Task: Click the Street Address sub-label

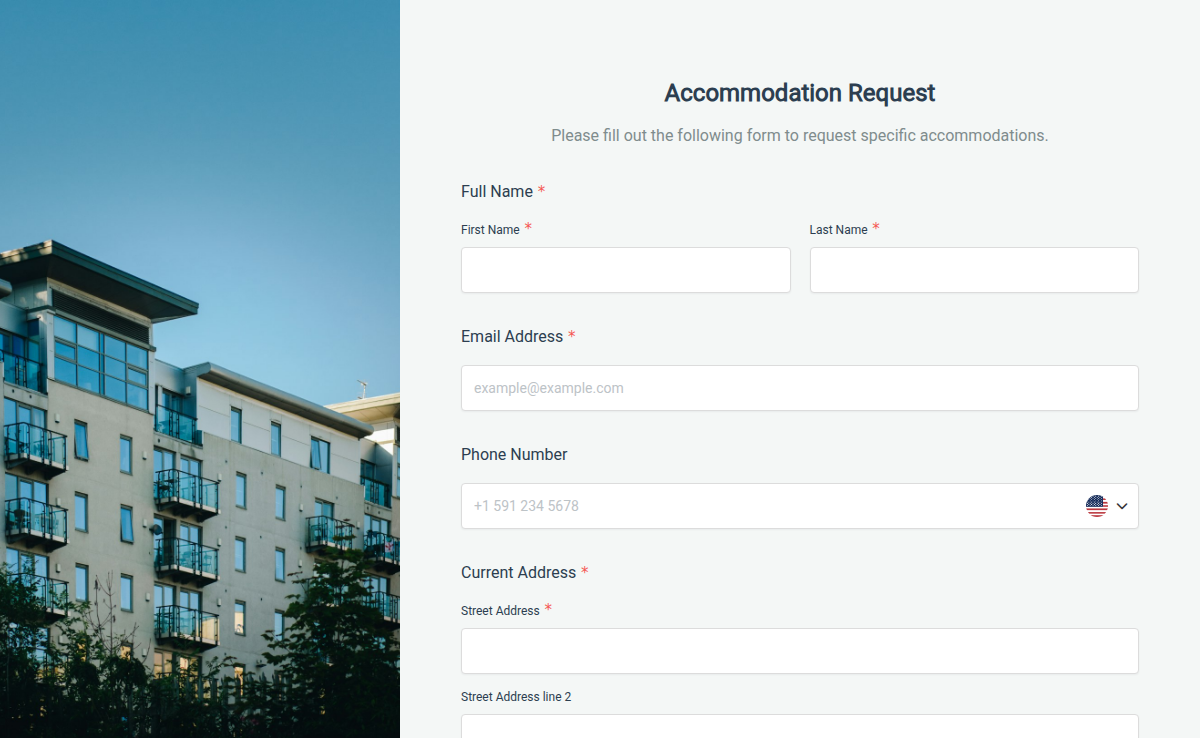Action: click(x=500, y=610)
